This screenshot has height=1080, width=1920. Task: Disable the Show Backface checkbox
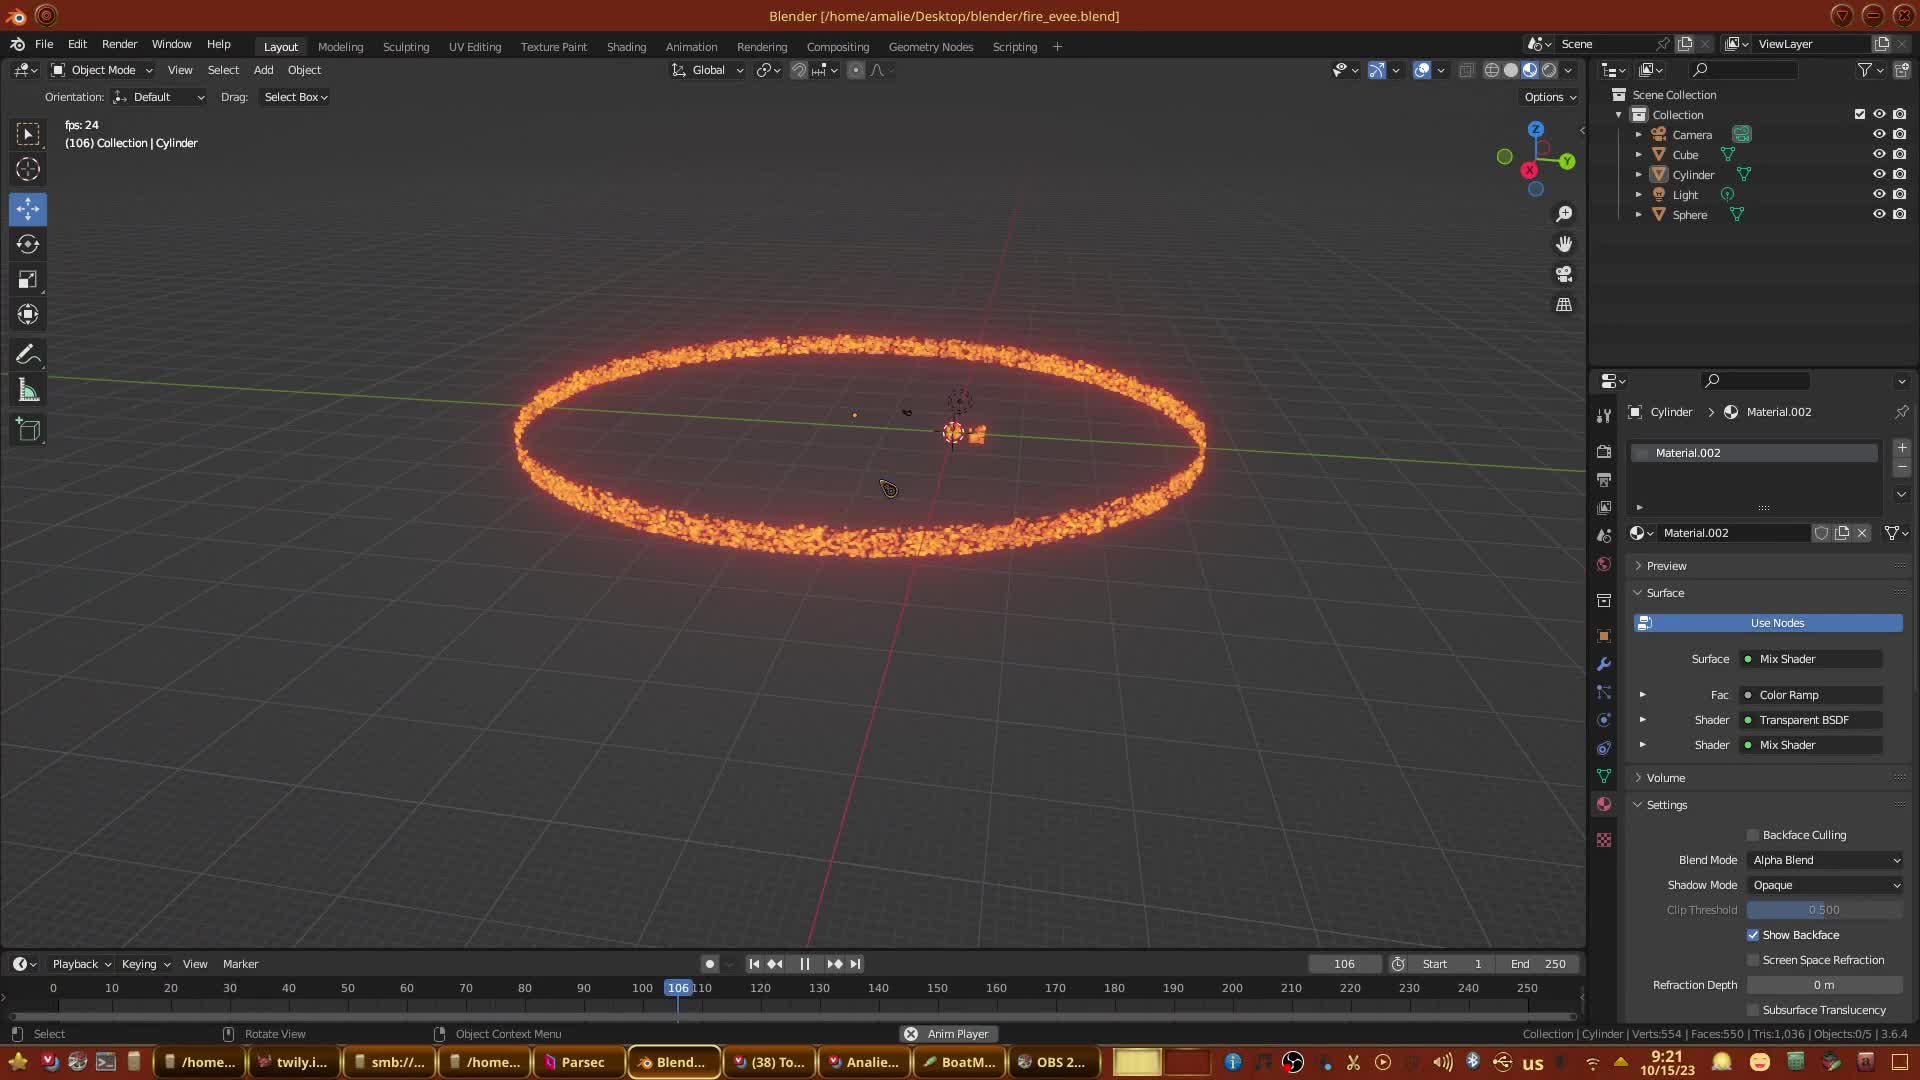[x=1753, y=935]
